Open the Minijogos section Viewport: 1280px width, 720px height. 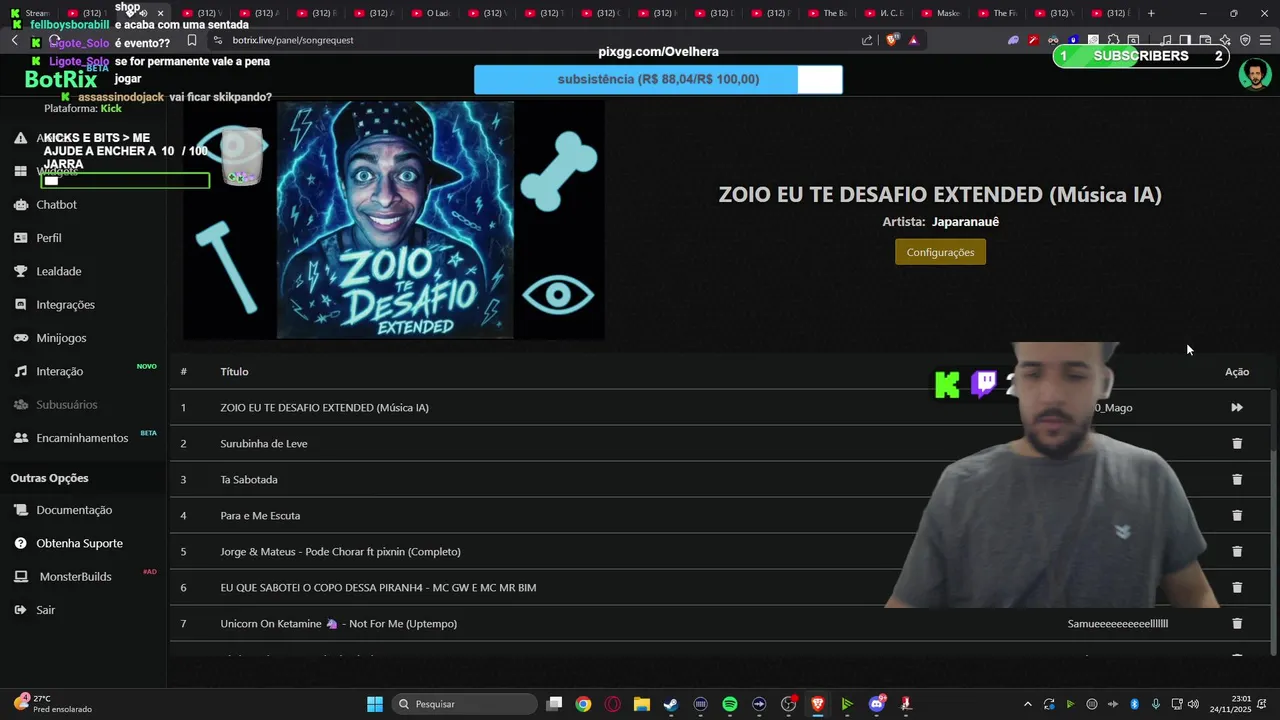pyautogui.click(x=61, y=338)
